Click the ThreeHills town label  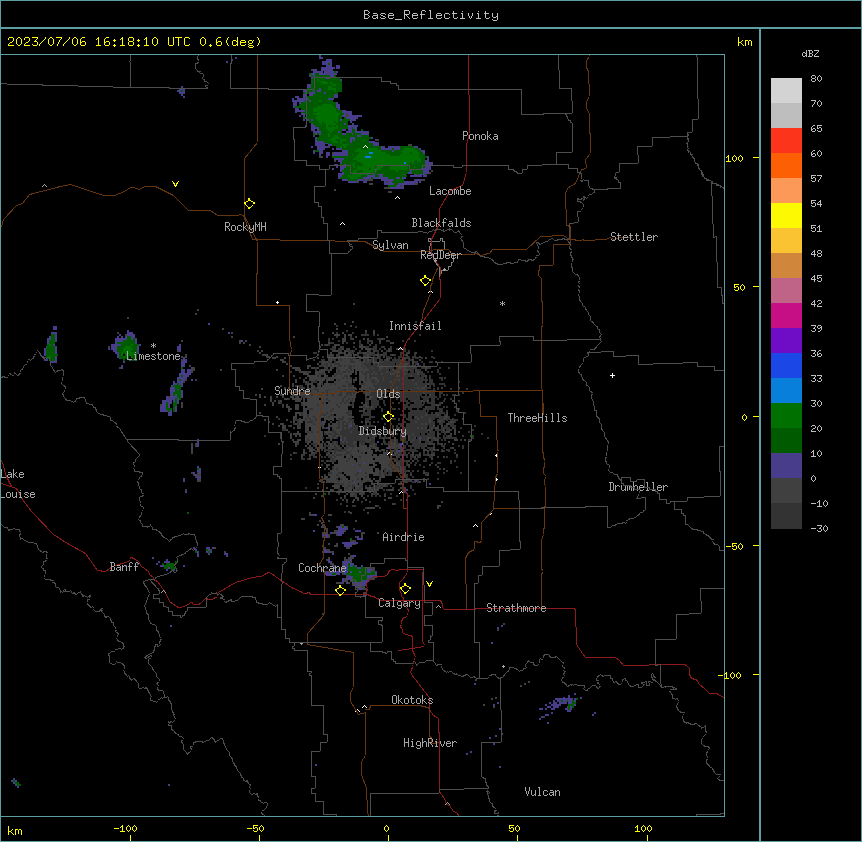pyautogui.click(x=537, y=418)
